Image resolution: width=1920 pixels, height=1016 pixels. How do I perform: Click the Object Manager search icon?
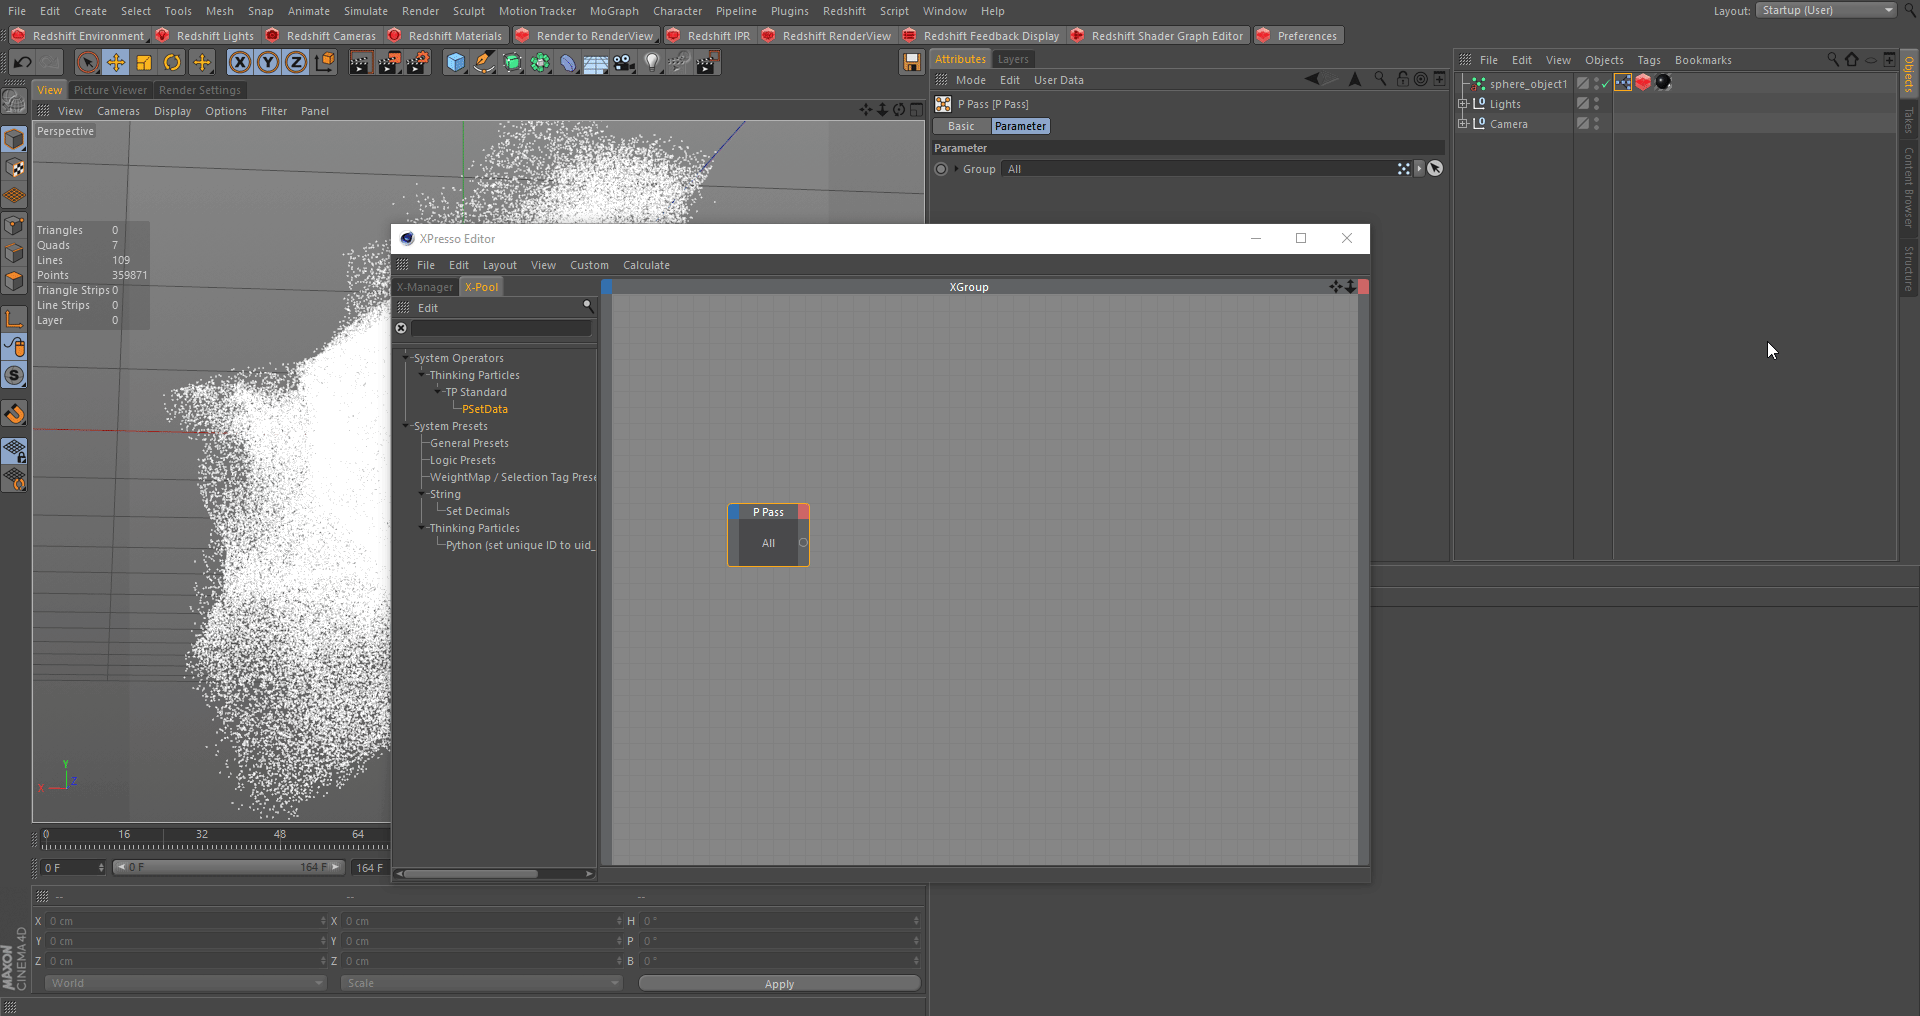click(1832, 59)
